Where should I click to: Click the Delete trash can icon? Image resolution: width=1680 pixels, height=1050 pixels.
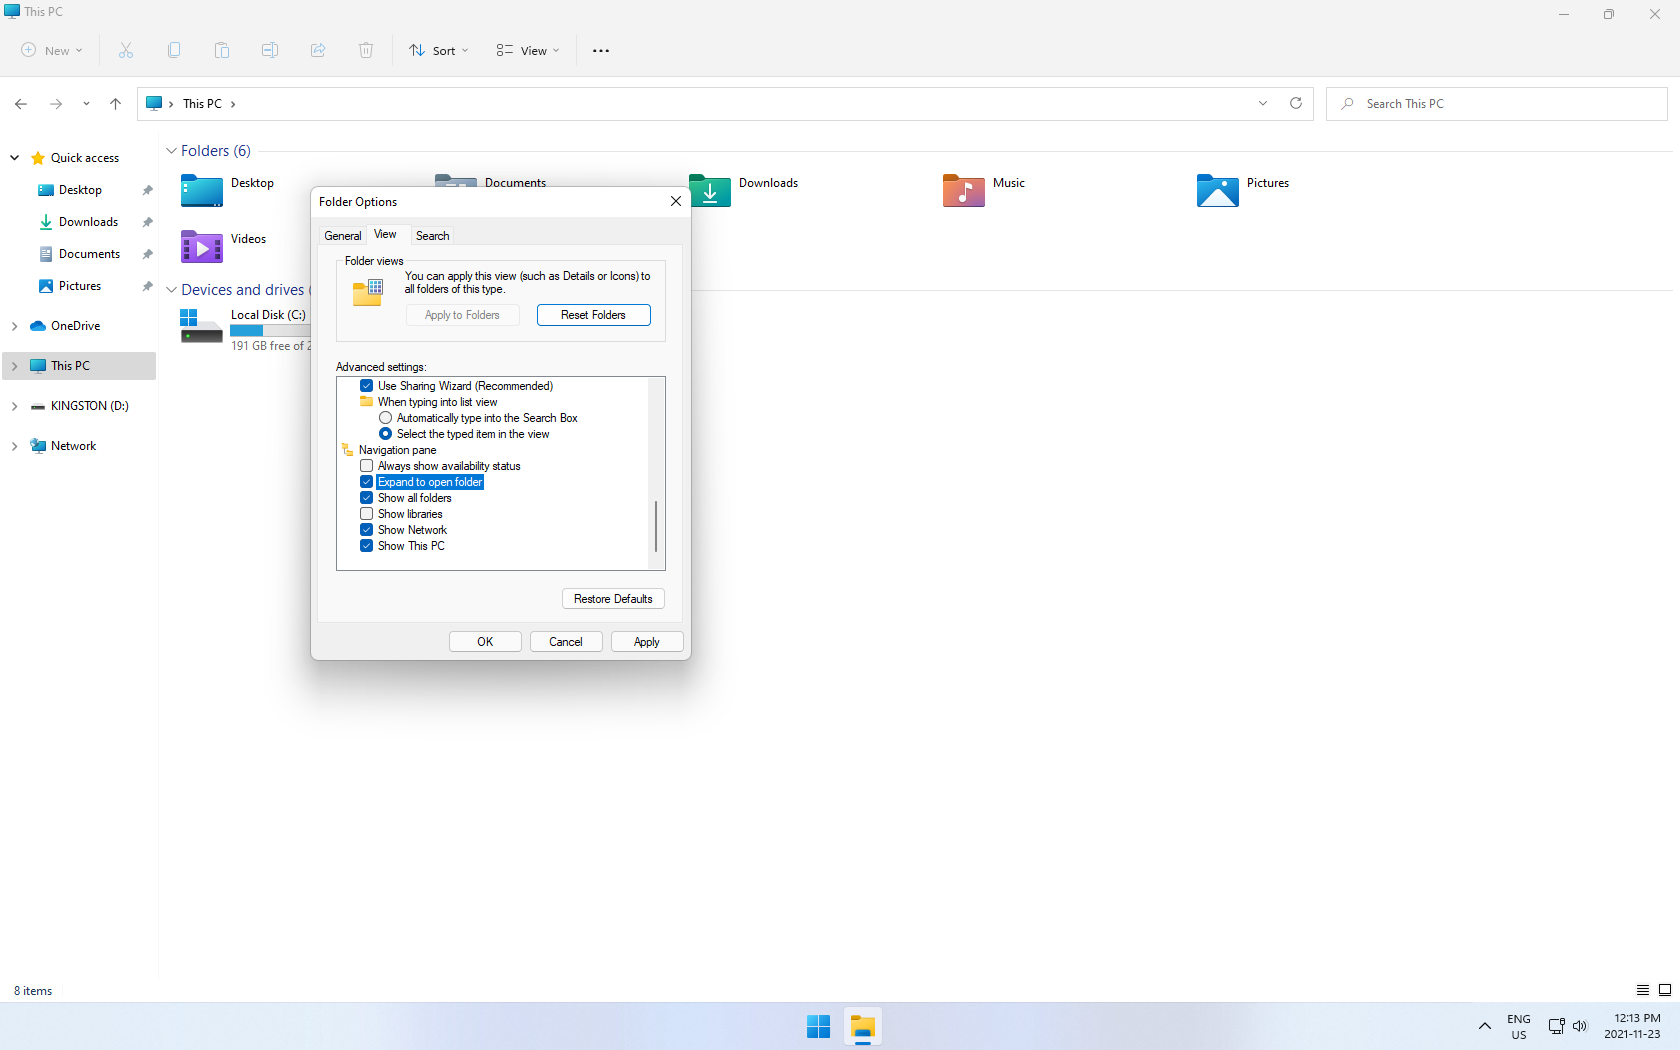[366, 51]
